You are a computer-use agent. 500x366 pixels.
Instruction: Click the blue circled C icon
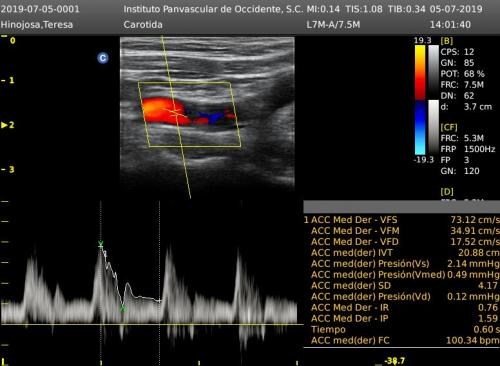[103, 58]
